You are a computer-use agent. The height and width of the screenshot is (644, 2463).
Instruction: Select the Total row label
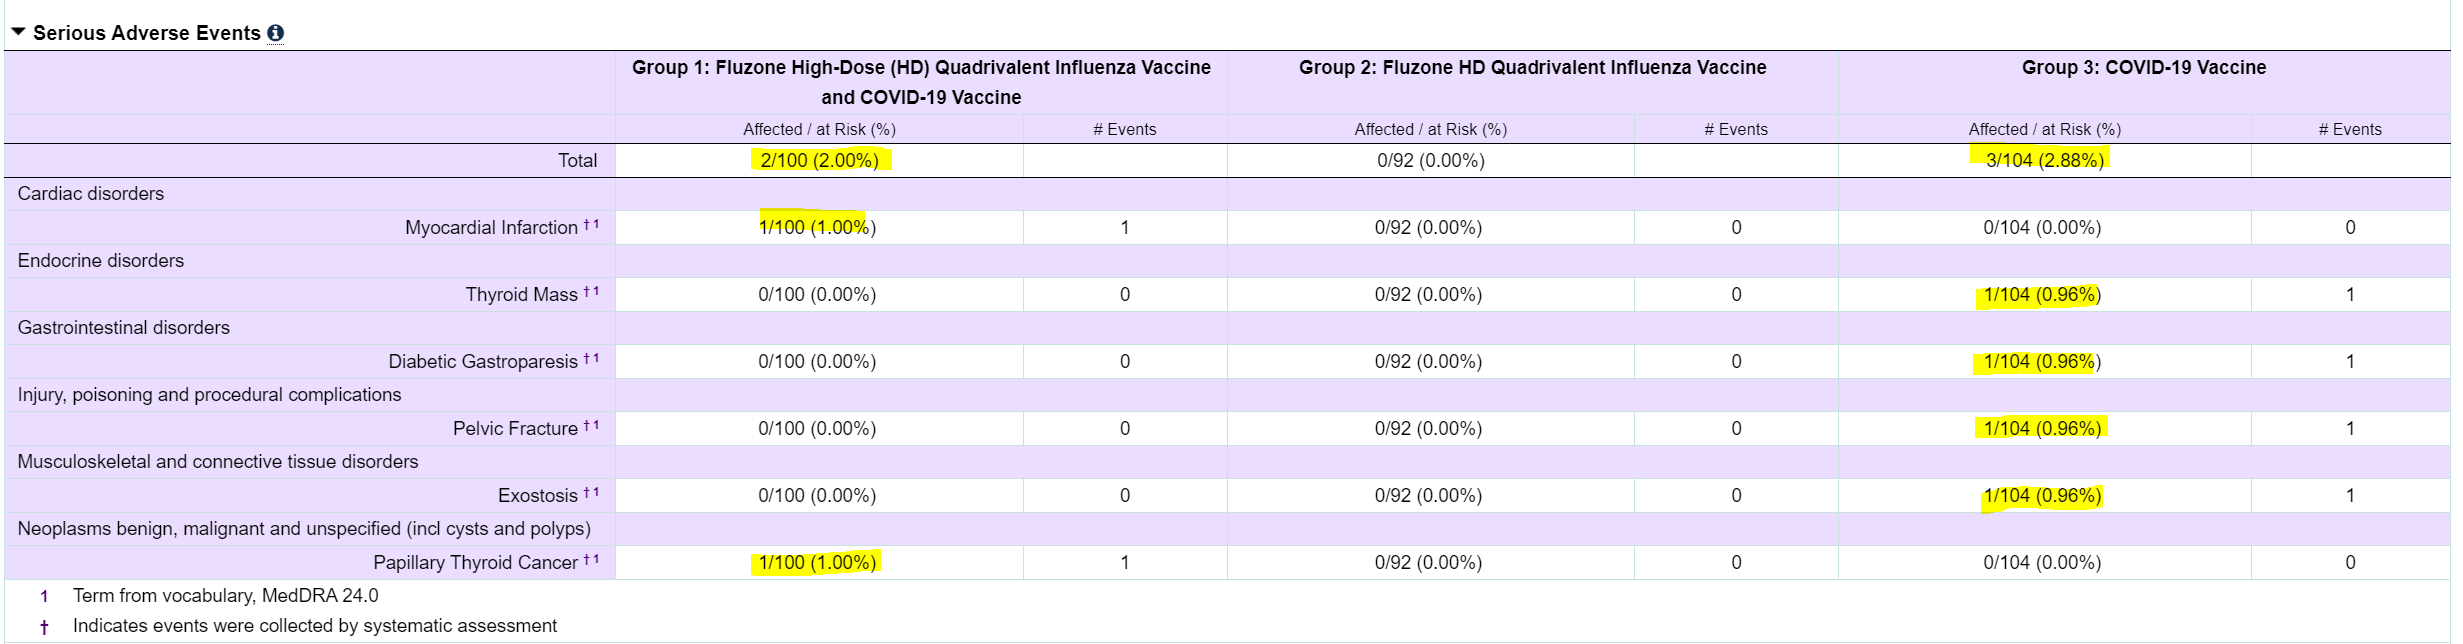coord(577,160)
